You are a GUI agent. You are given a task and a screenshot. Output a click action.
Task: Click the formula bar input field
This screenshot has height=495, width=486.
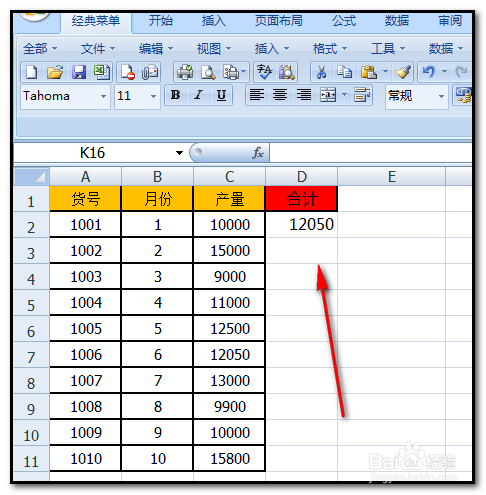(371, 153)
